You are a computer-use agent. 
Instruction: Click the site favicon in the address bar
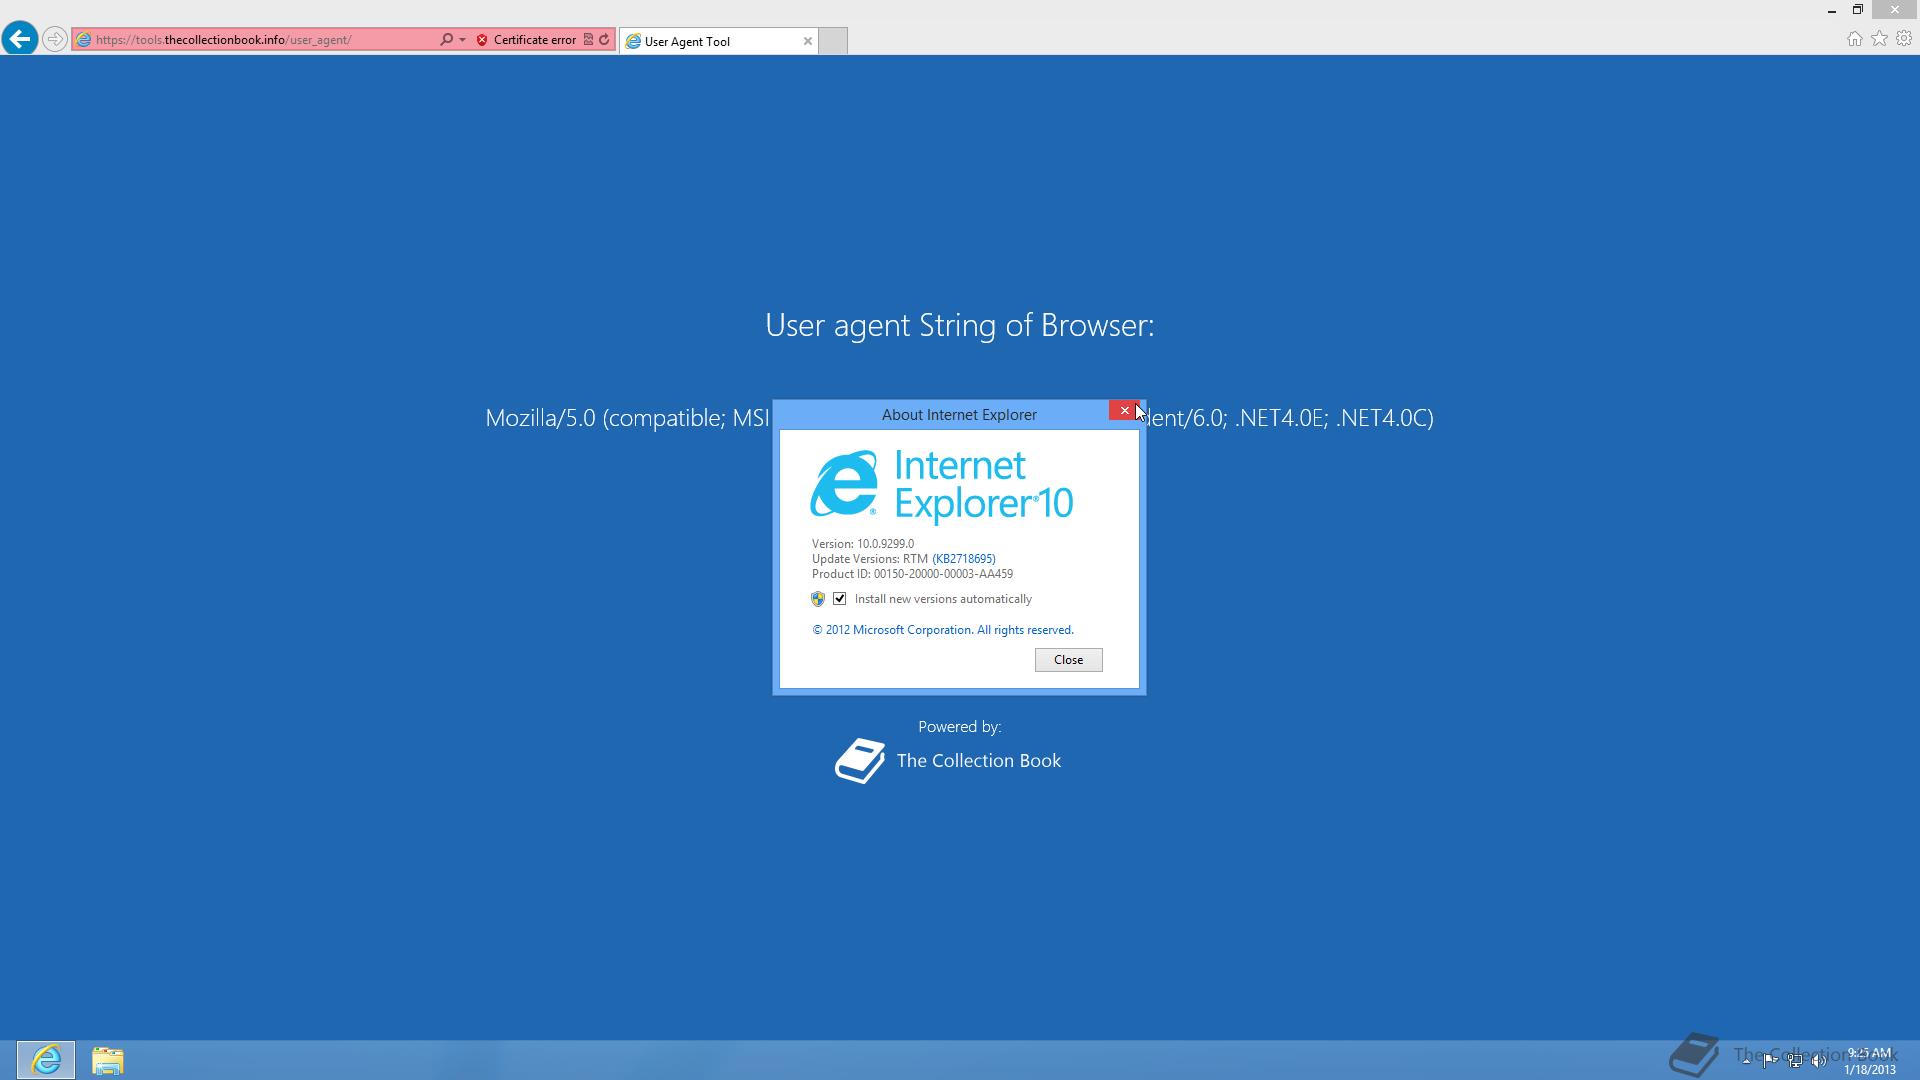[84, 40]
